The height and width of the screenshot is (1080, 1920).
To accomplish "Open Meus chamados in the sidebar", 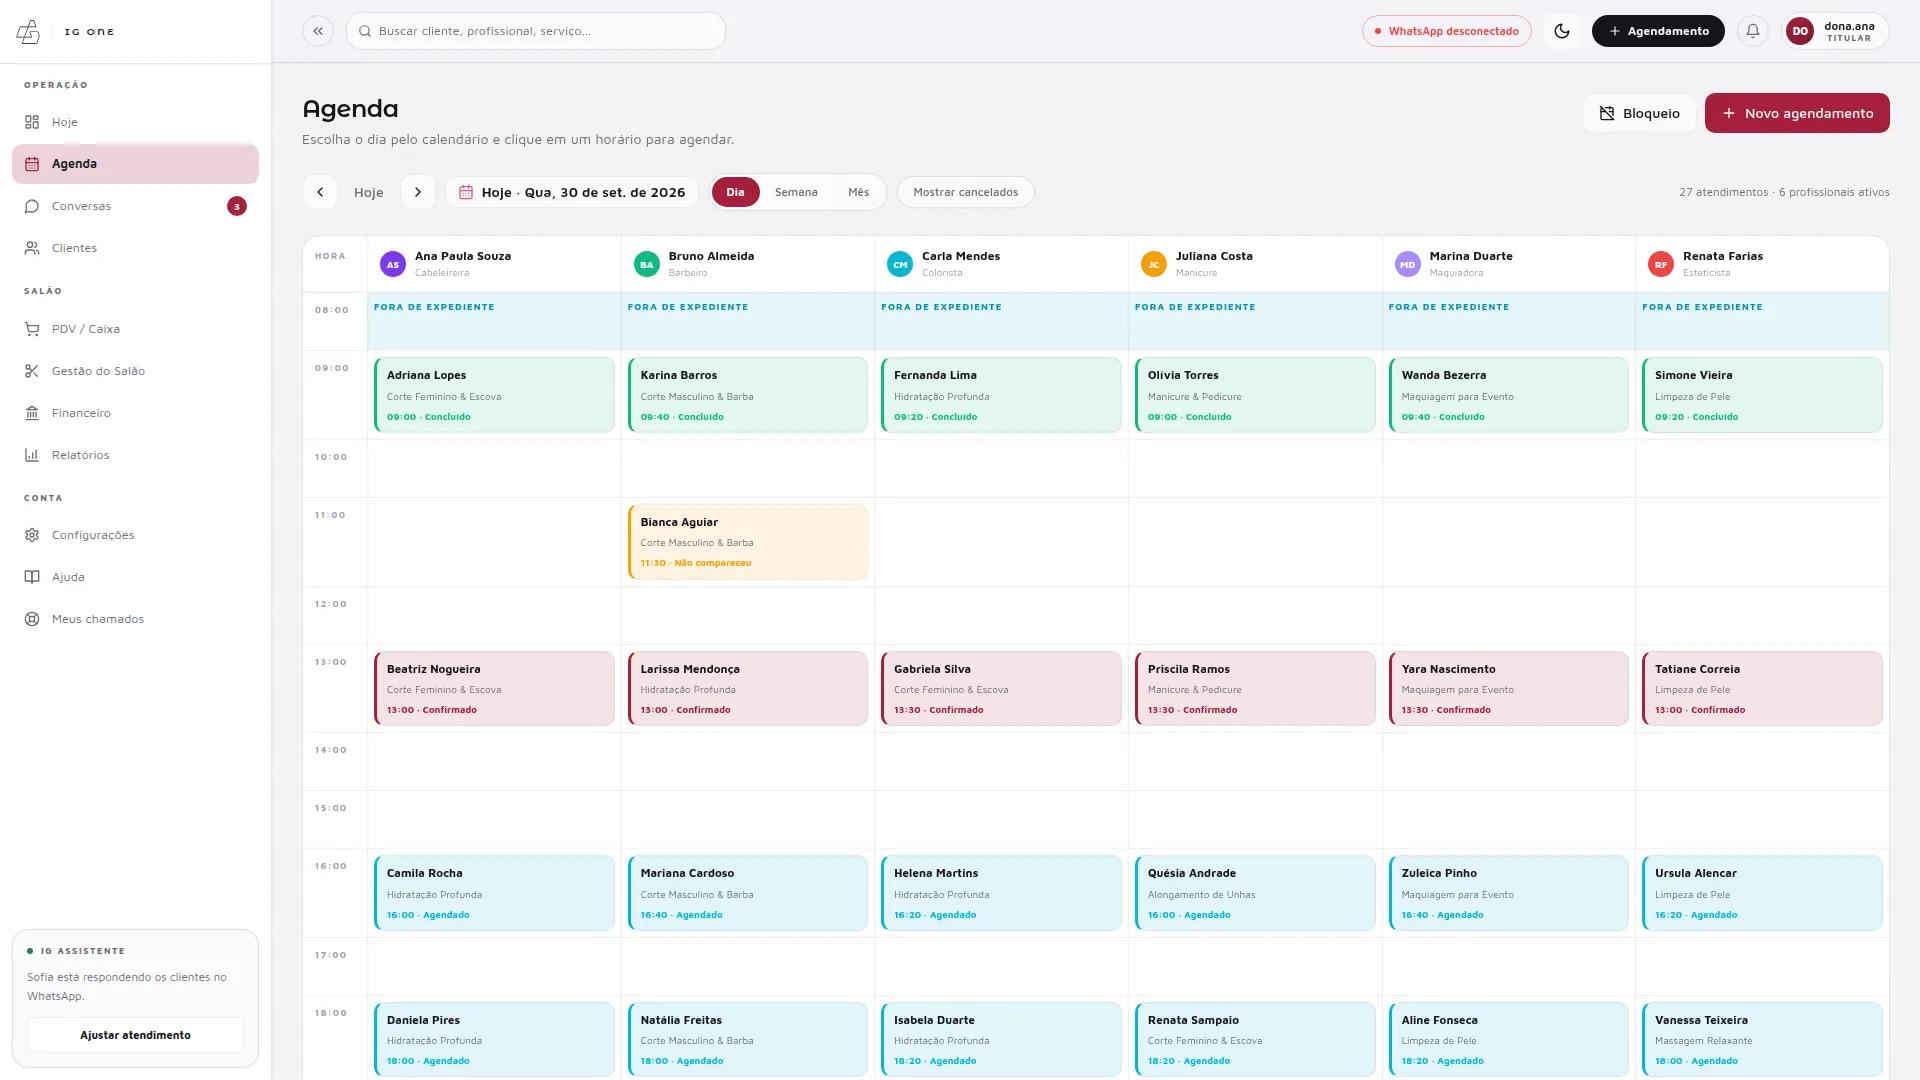I will (x=135, y=619).
